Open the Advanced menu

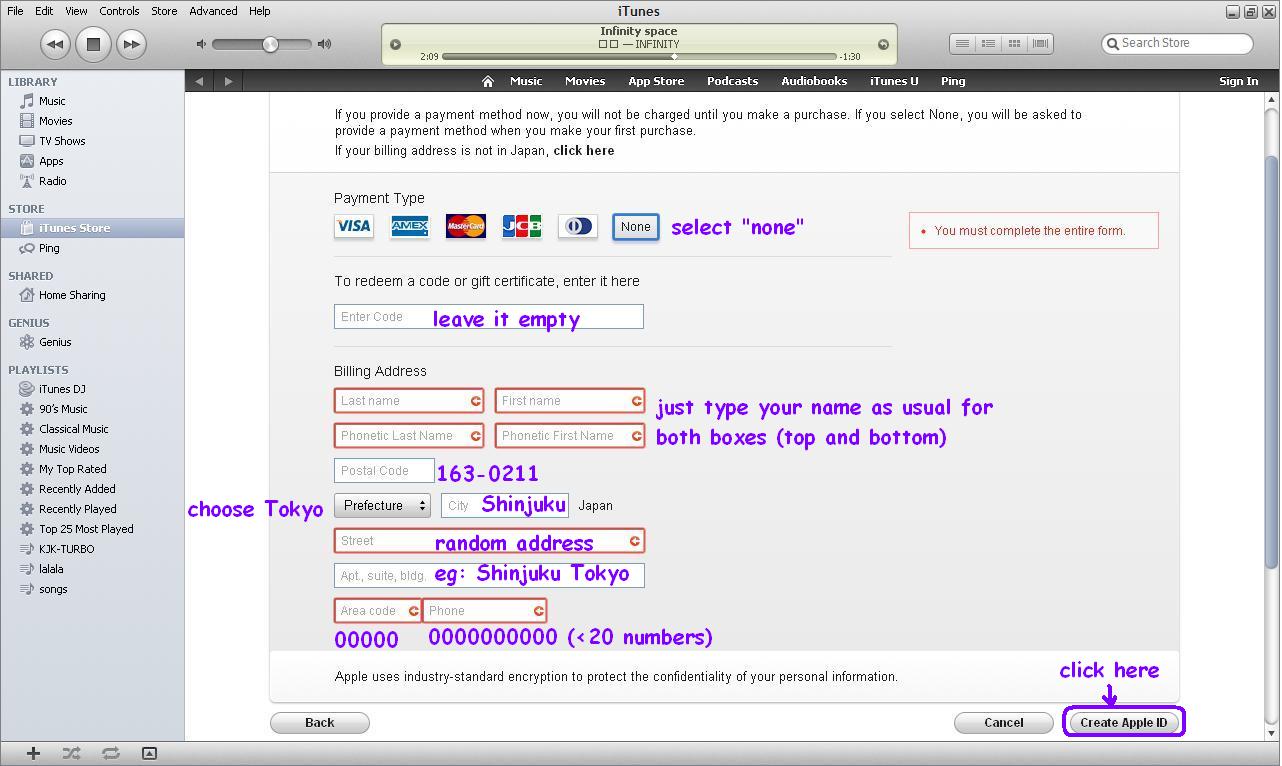(213, 11)
